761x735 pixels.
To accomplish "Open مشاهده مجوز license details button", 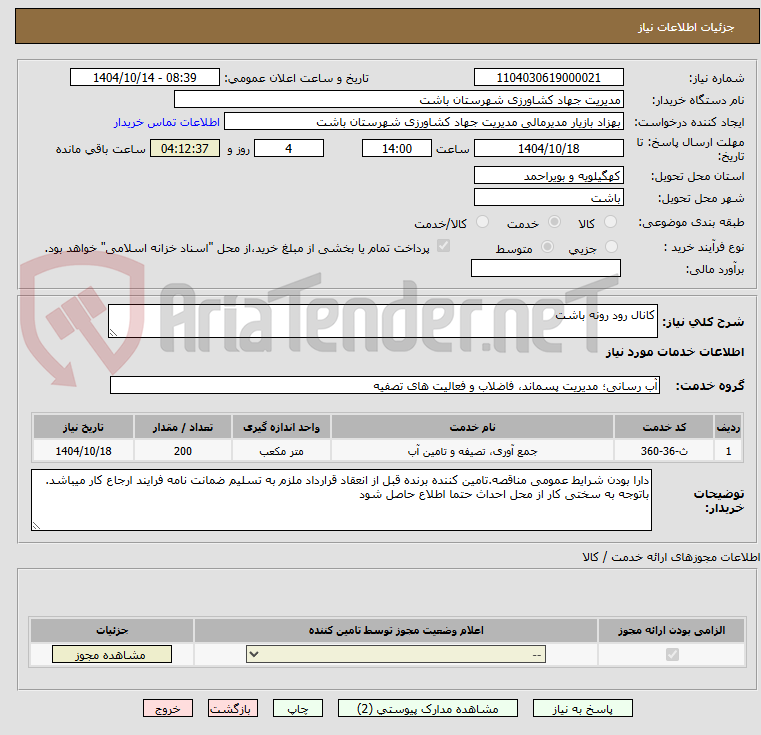I will [112, 654].
